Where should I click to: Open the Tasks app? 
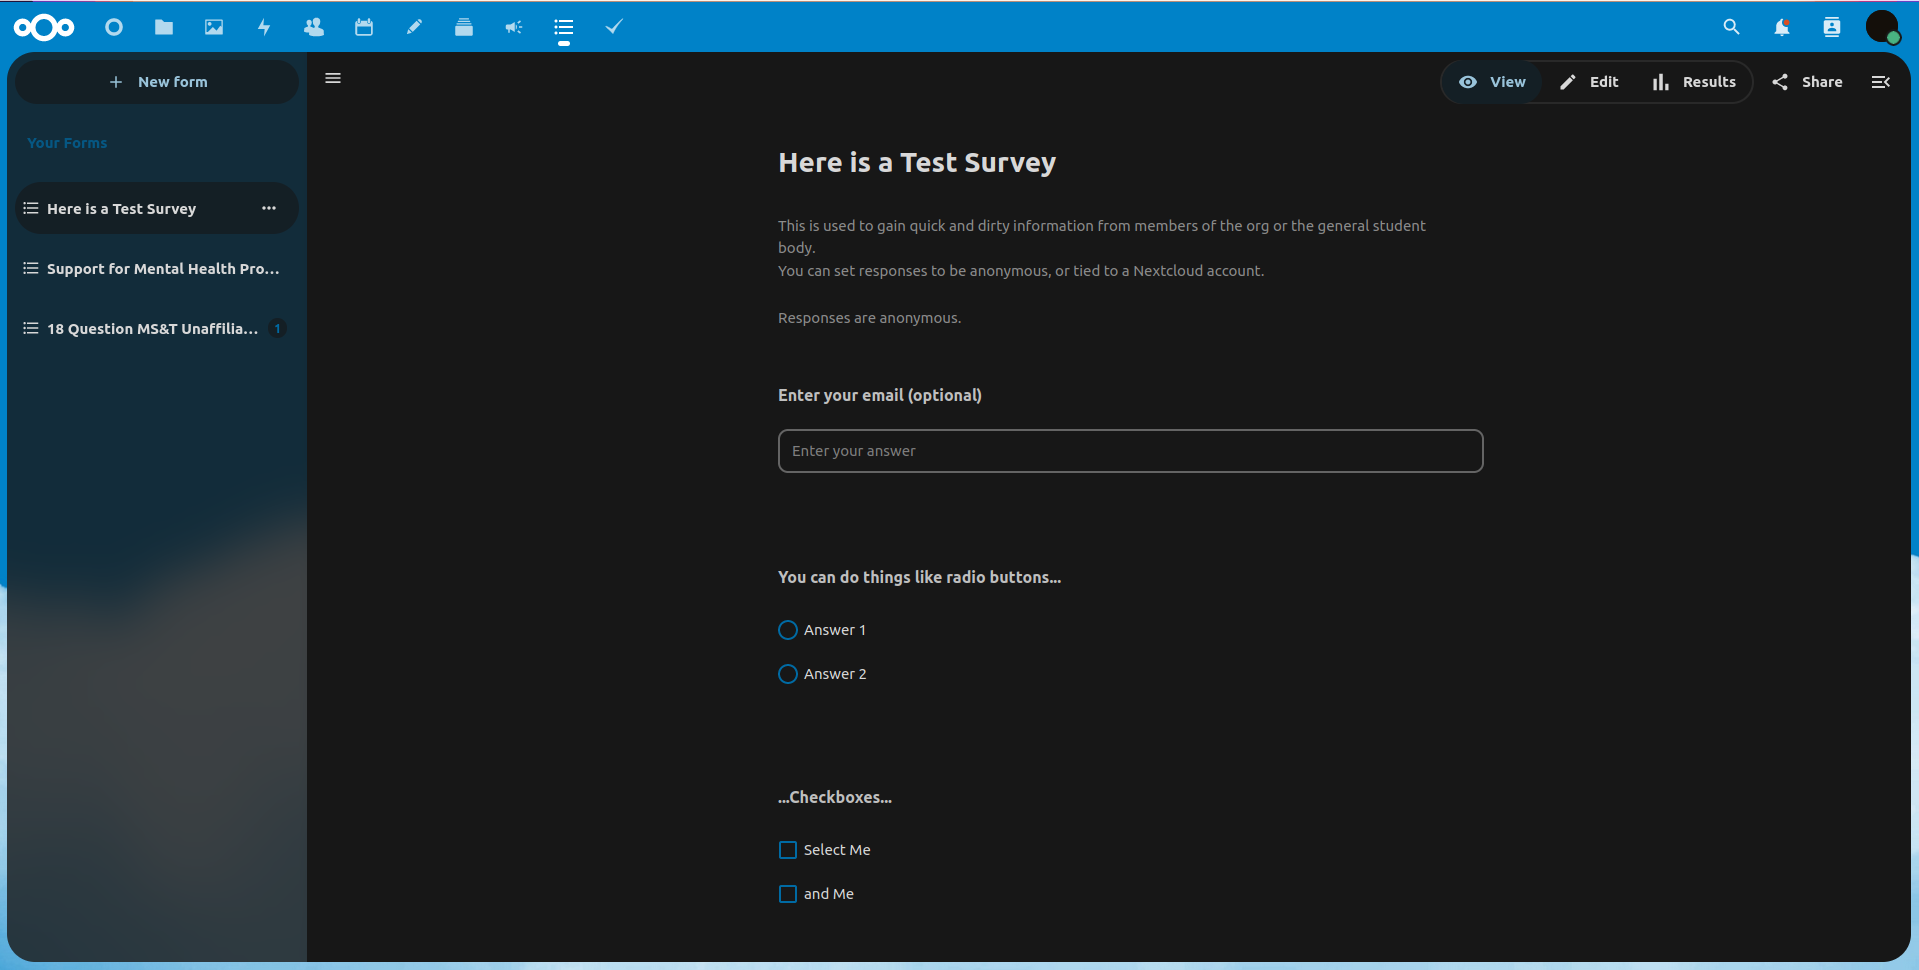click(x=613, y=27)
